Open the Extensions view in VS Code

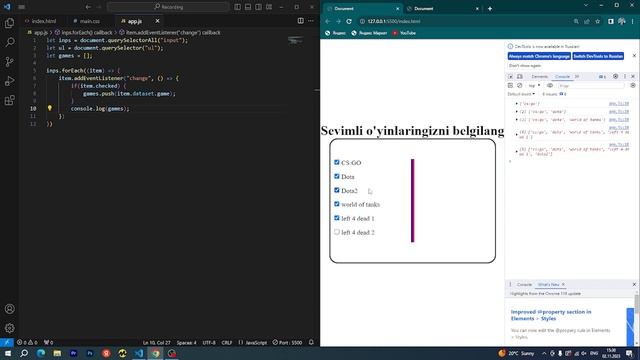9,100
